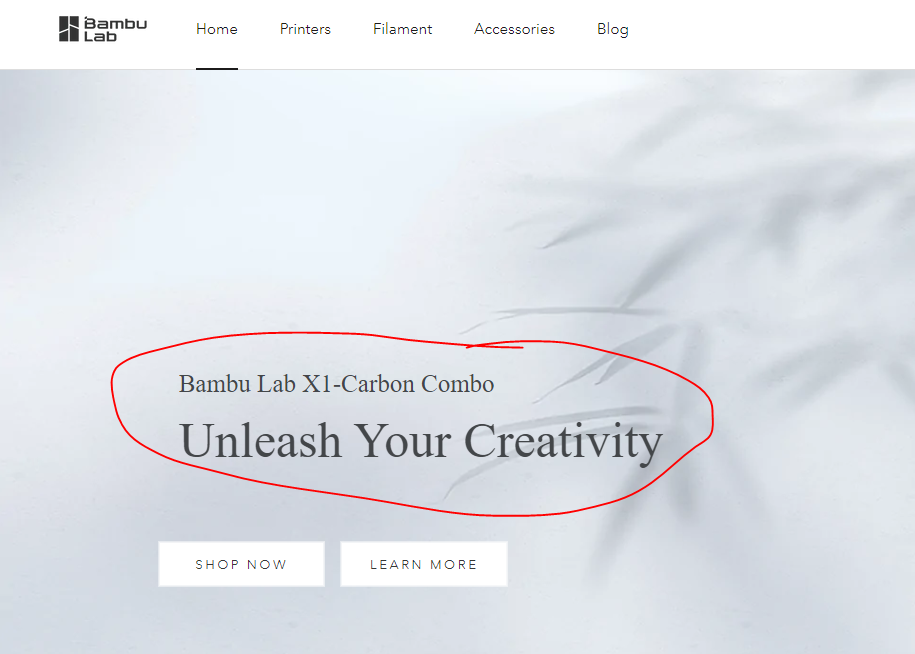This screenshot has width=915, height=654.
Task: Click the Bambu Lab X1-Carbon Combo subtitle
Action: tap(336, 384)
